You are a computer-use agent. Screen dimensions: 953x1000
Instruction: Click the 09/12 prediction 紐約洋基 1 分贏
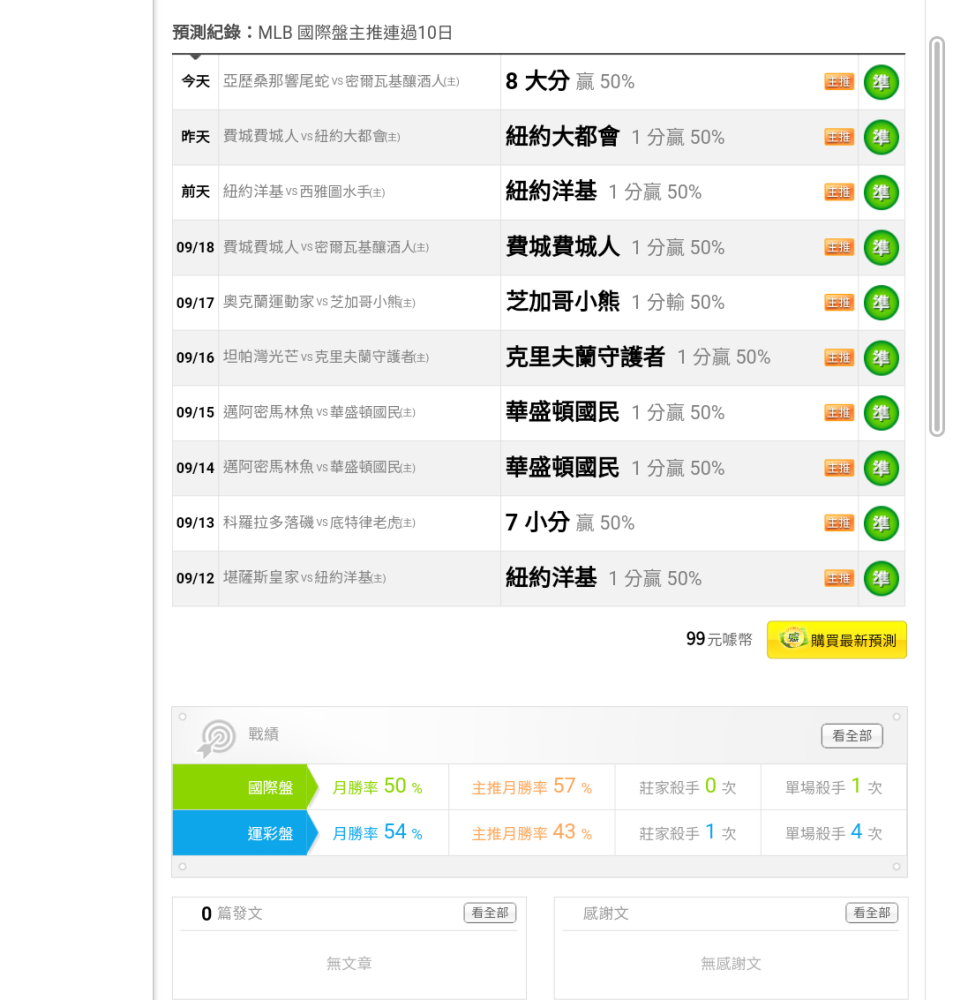604,578
